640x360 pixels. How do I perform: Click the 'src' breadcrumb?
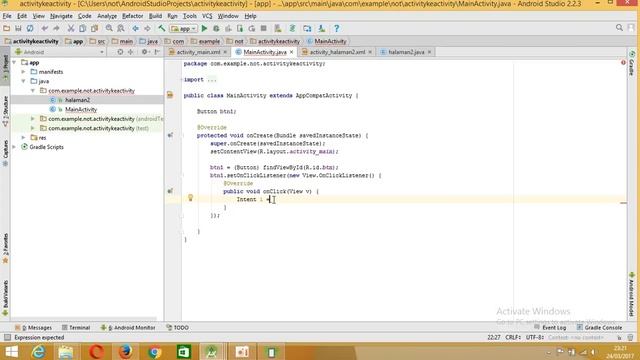pyautogui.click(x=98, y=41)
